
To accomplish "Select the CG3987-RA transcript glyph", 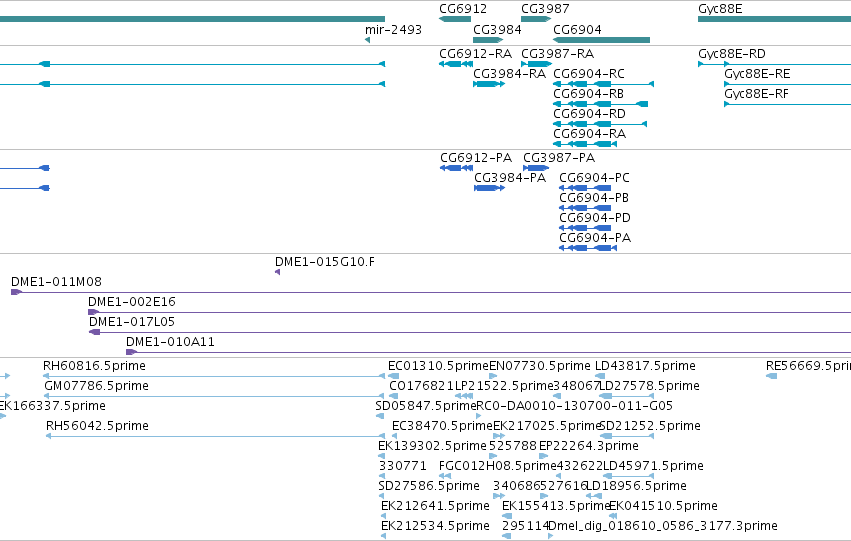I will point(536,64).
